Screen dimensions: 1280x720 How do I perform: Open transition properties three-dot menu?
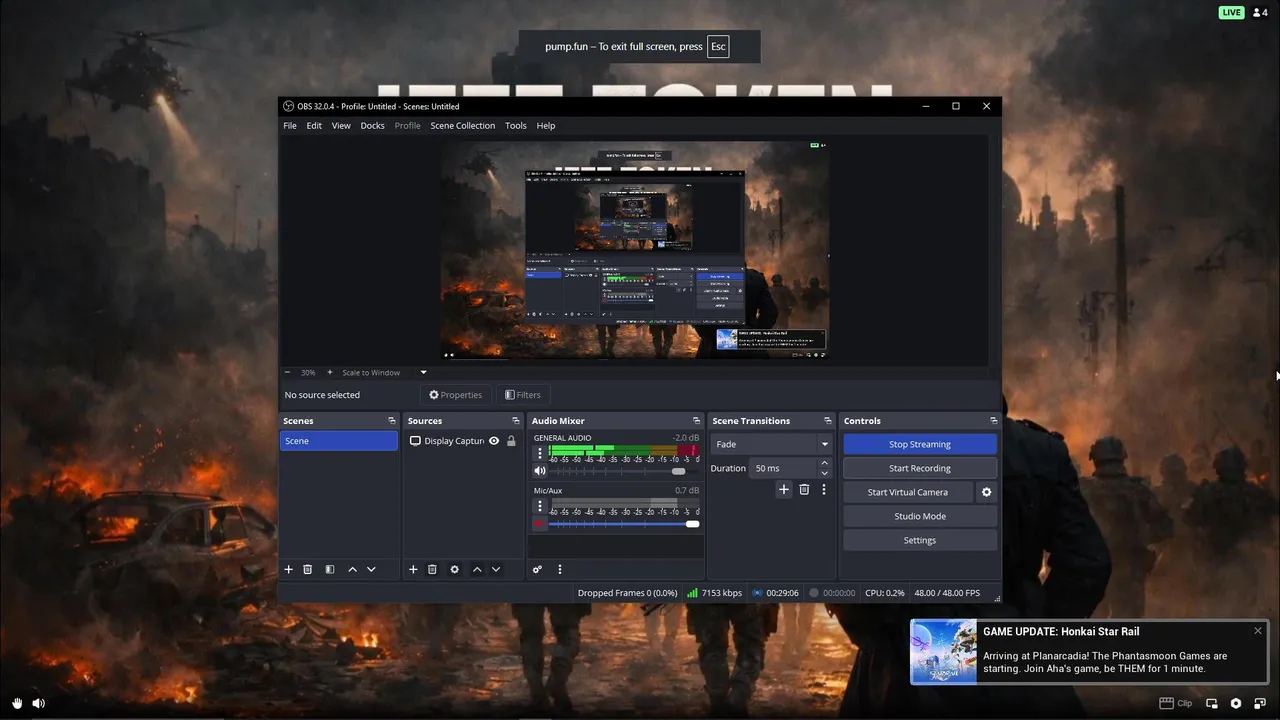824,489
